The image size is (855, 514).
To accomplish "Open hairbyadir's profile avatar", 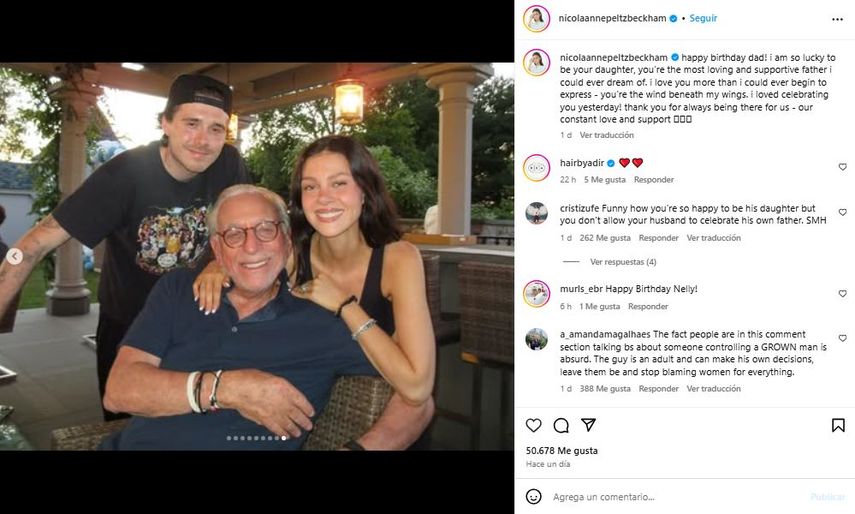I will [x=537, y=167].
